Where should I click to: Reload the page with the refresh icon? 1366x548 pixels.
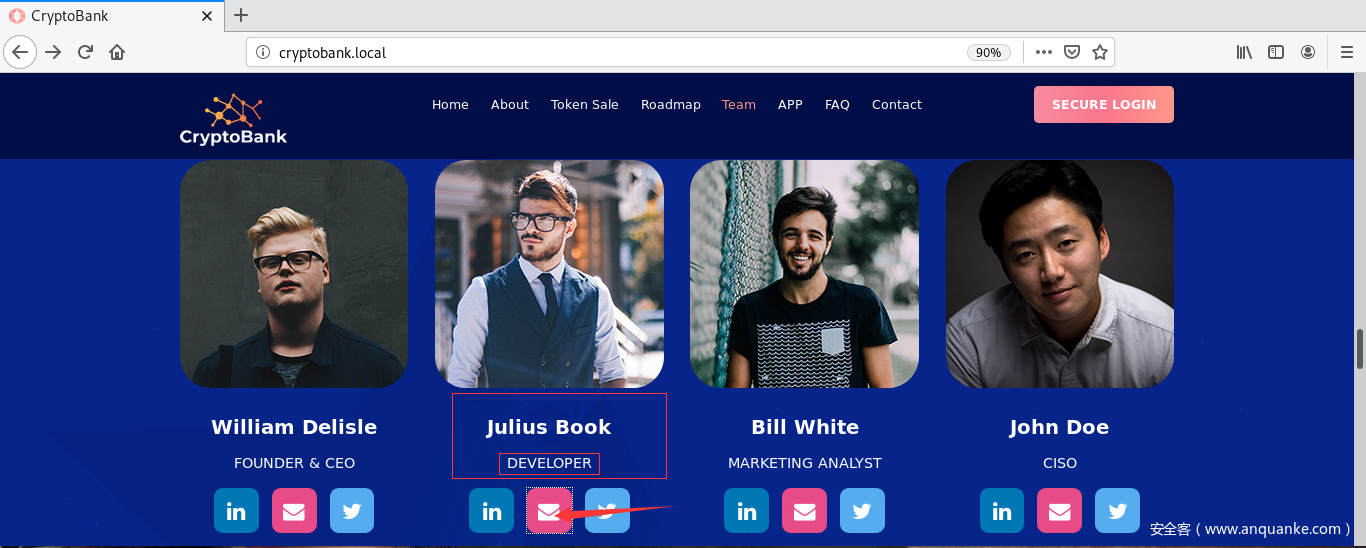pyautogui.click(x=85, y=52)
